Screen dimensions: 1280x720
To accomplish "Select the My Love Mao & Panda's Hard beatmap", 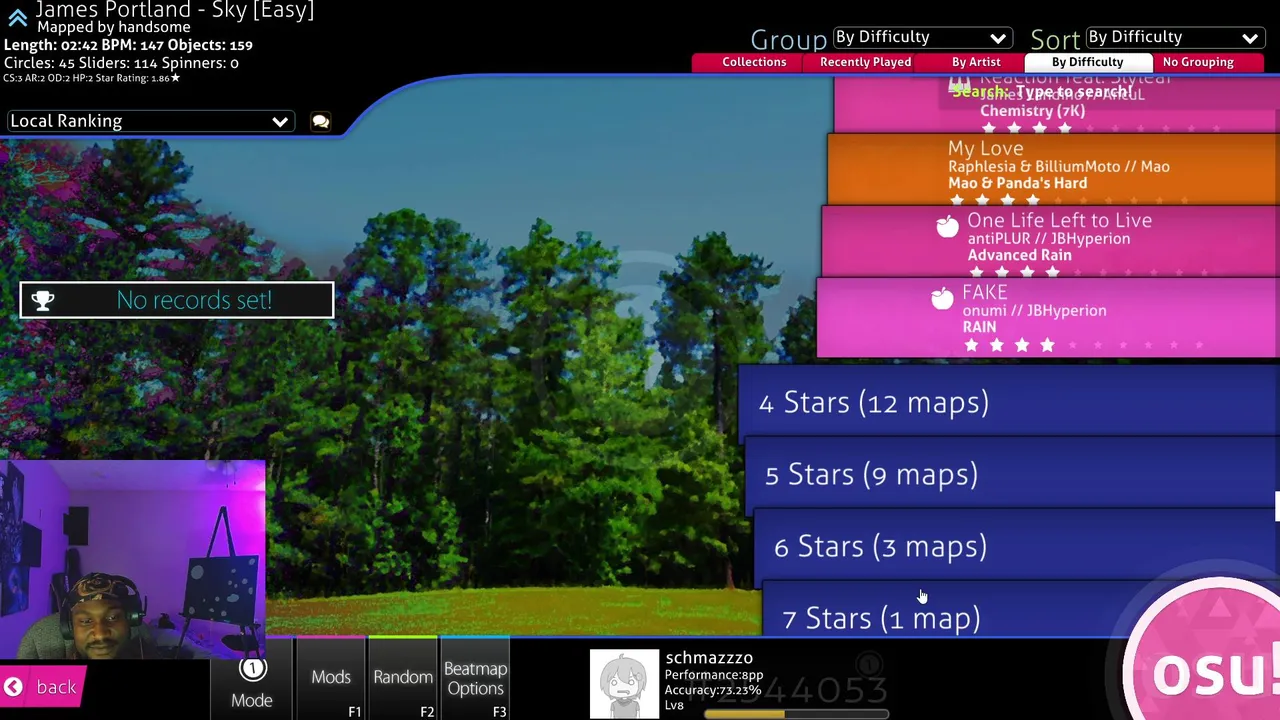I will pyautogui.click(x=1052, y=168).
